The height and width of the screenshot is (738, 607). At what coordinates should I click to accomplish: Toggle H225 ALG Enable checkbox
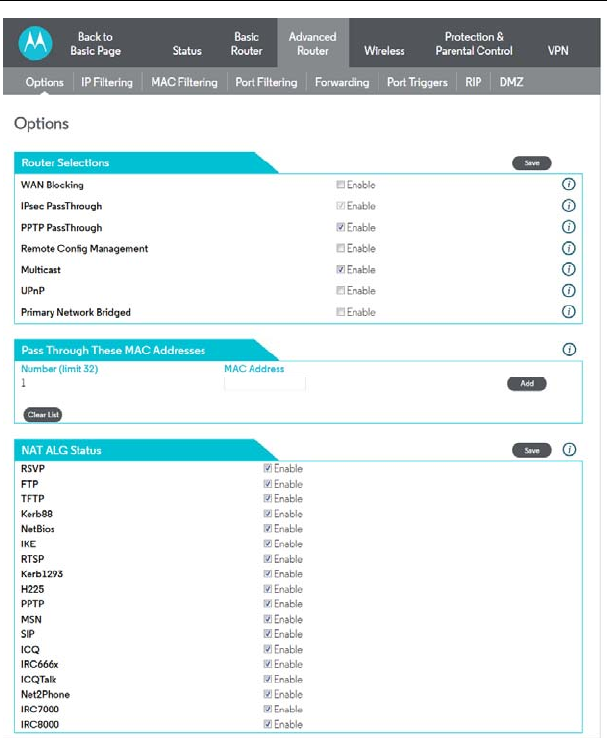pos(267,589)
